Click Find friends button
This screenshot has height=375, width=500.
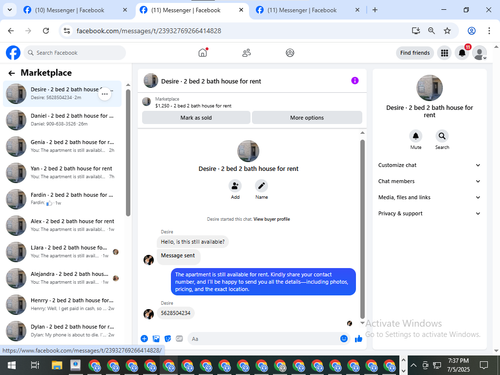click(415, 53)
